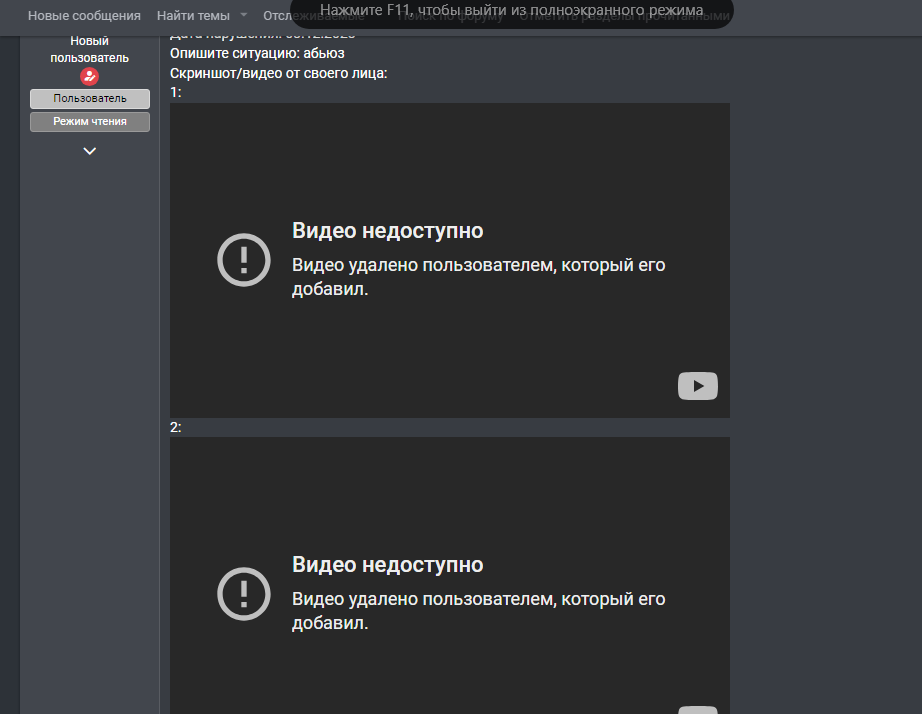Open the Новые сообщения menu item
The width and height of the screenshot is (922, 714).
84,16
